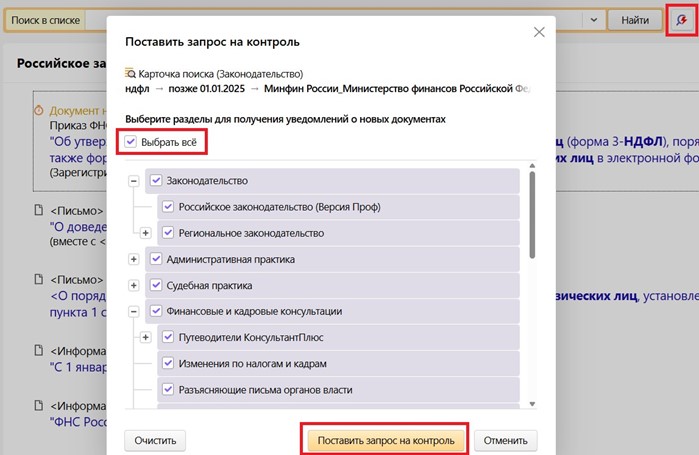The image size is (699, 455).
Task: Toggle the Выбрать всё checkbox
Action: (x=131, y=142)
